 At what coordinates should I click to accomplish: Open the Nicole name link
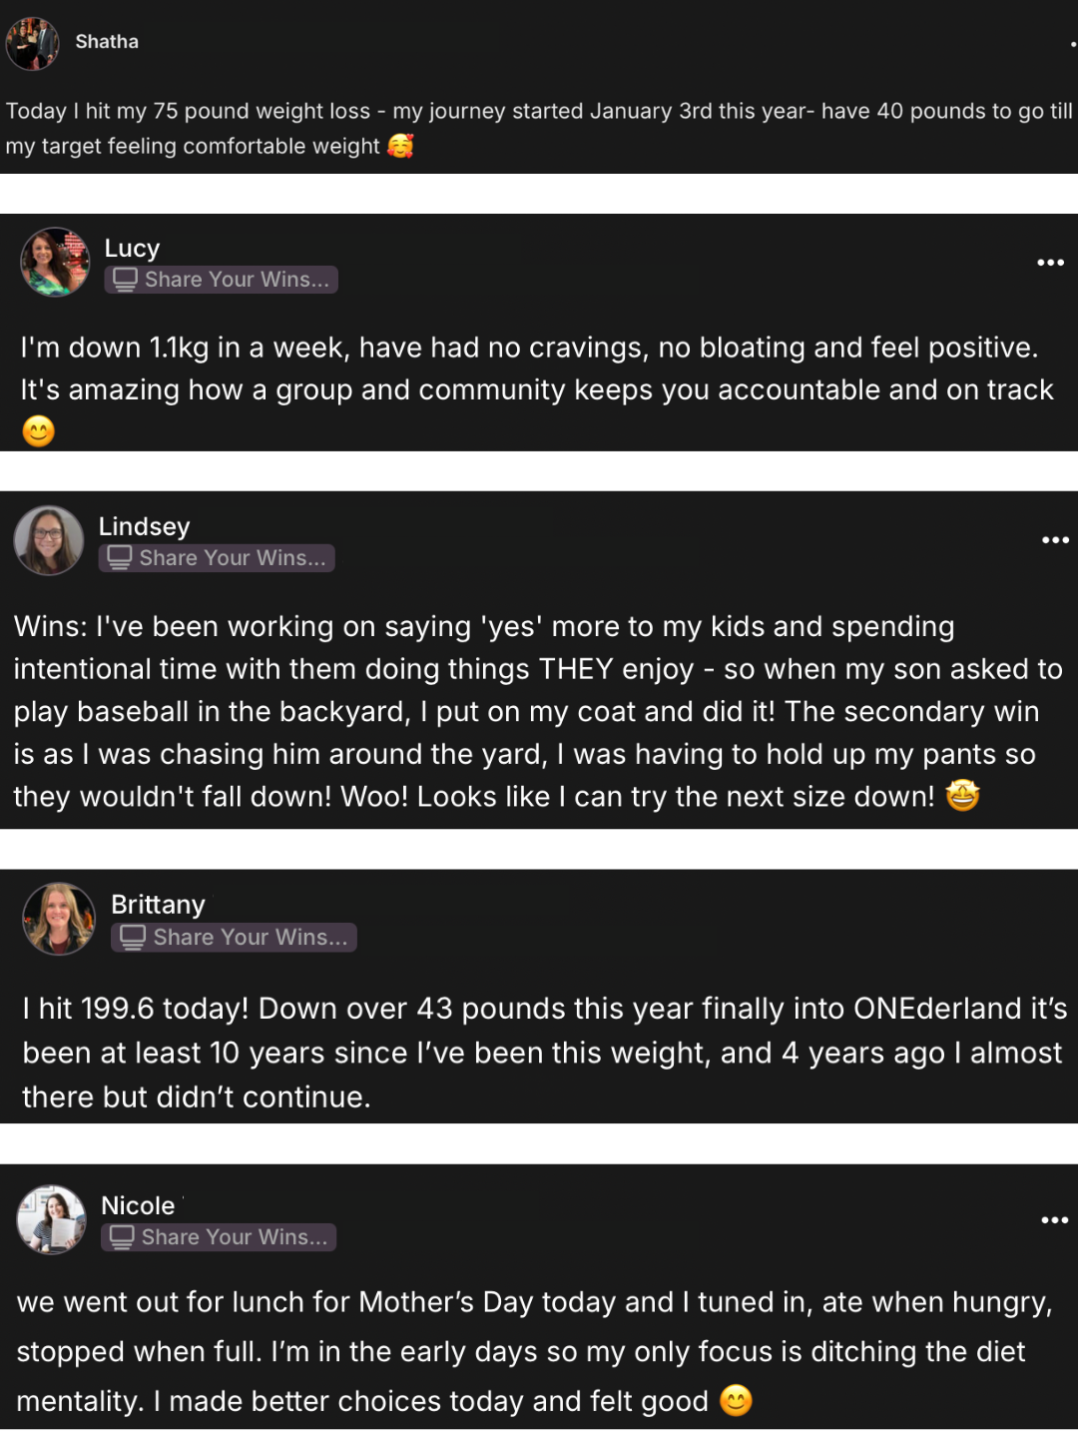click(138, 1205)
